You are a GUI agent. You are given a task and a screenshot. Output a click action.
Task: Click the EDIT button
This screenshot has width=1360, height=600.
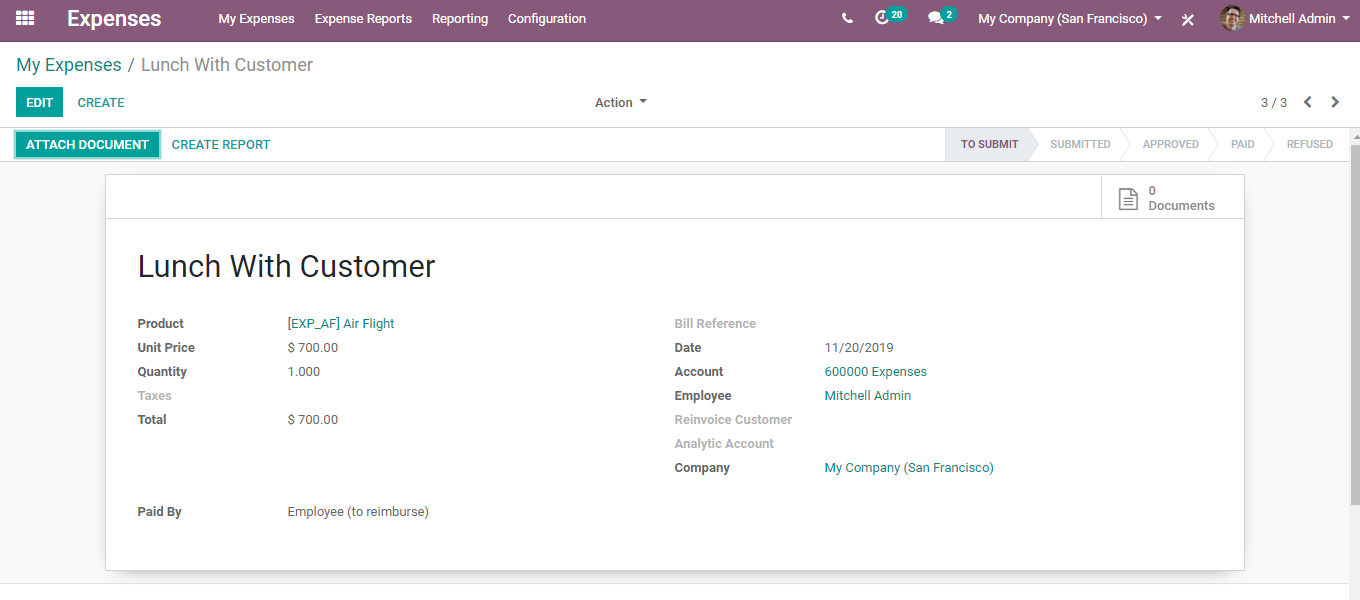[39, 102]
